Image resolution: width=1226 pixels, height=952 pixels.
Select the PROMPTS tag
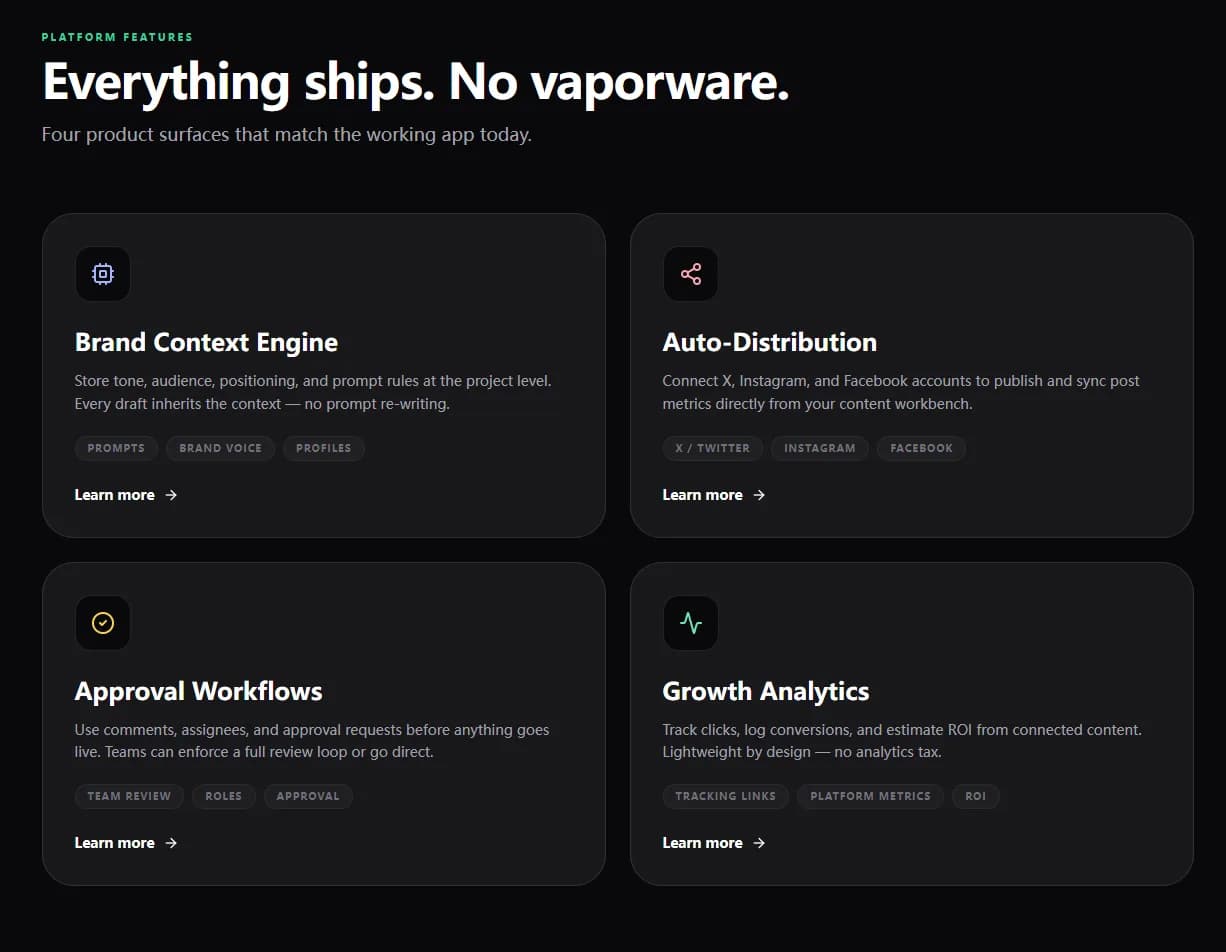[x=116, y=448]
